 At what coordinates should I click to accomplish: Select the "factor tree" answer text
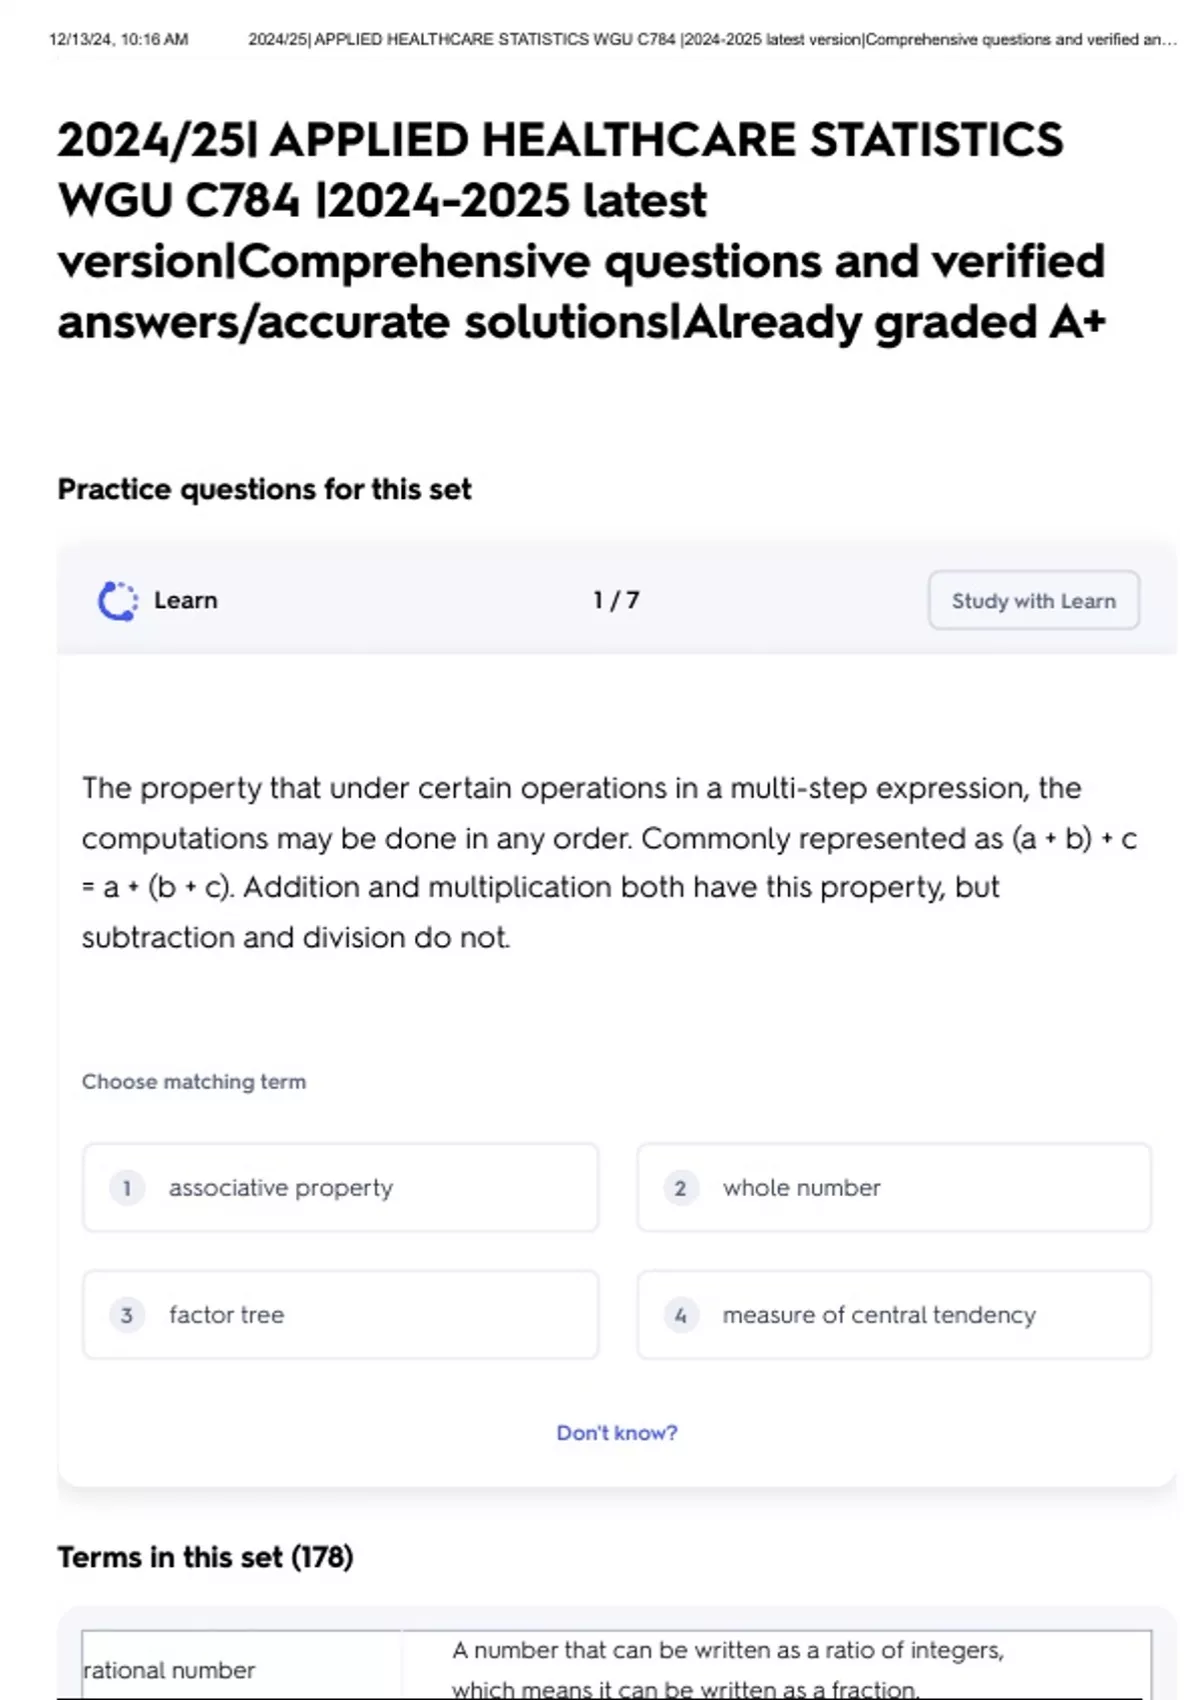pyautogui.click(x=226, y=1315)
